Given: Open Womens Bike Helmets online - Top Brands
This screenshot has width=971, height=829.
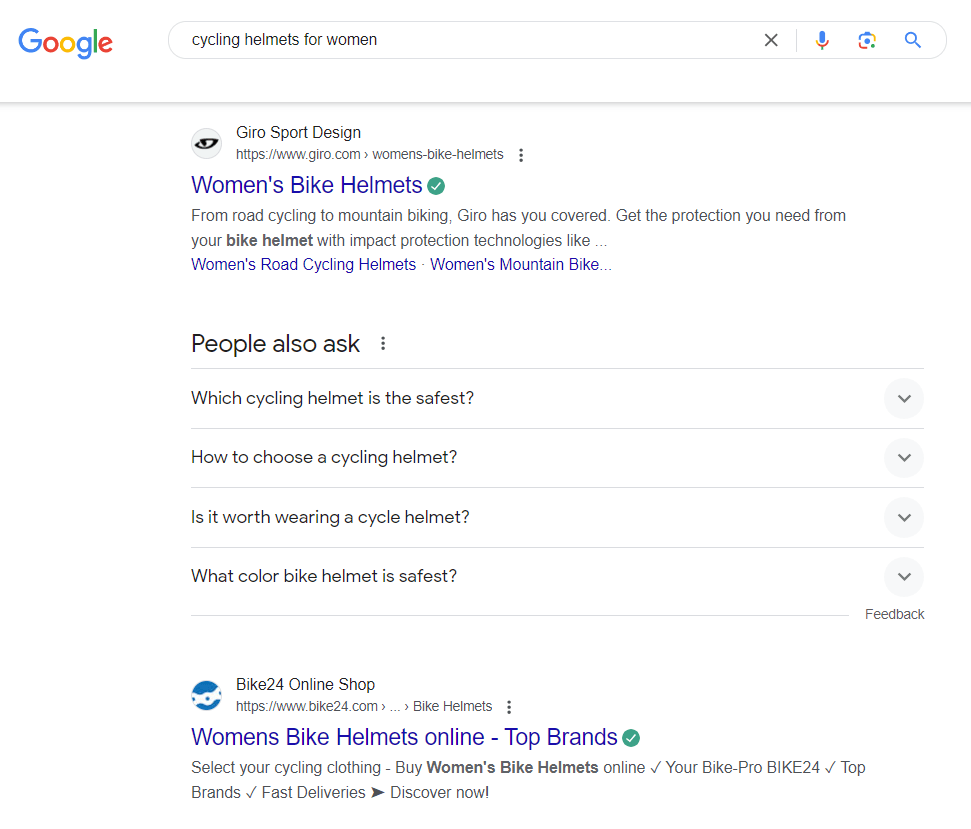Looking at the screenshot, I should click(x=404, y=737).
